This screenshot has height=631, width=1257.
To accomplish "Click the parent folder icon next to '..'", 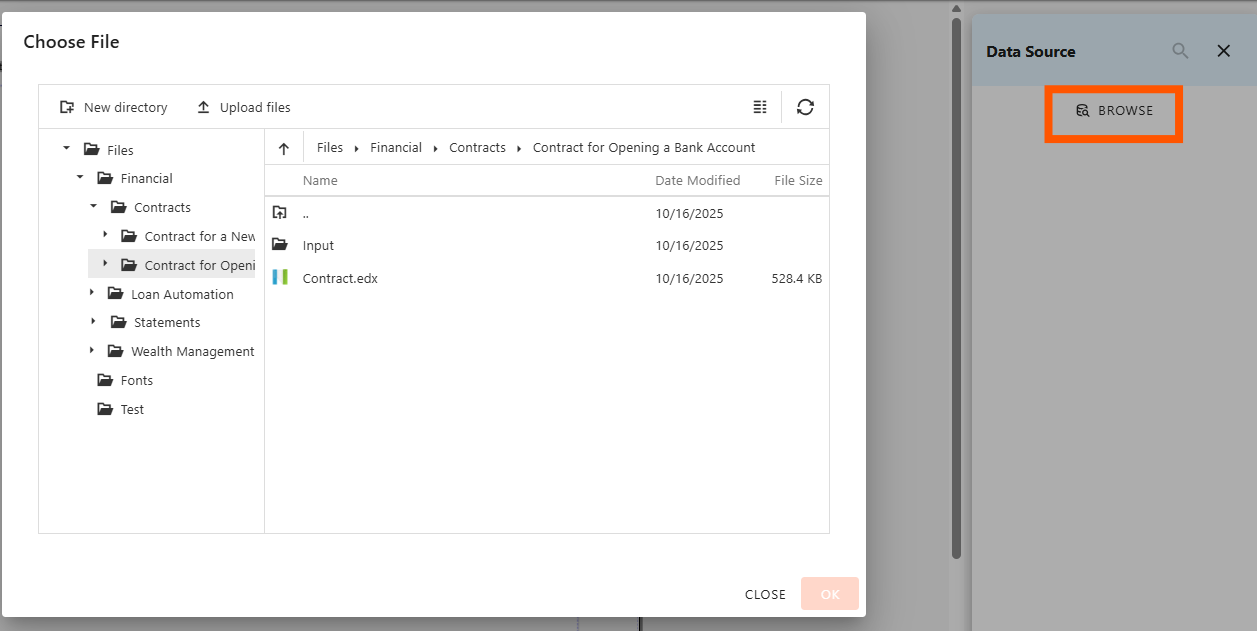I will (280, 213).
